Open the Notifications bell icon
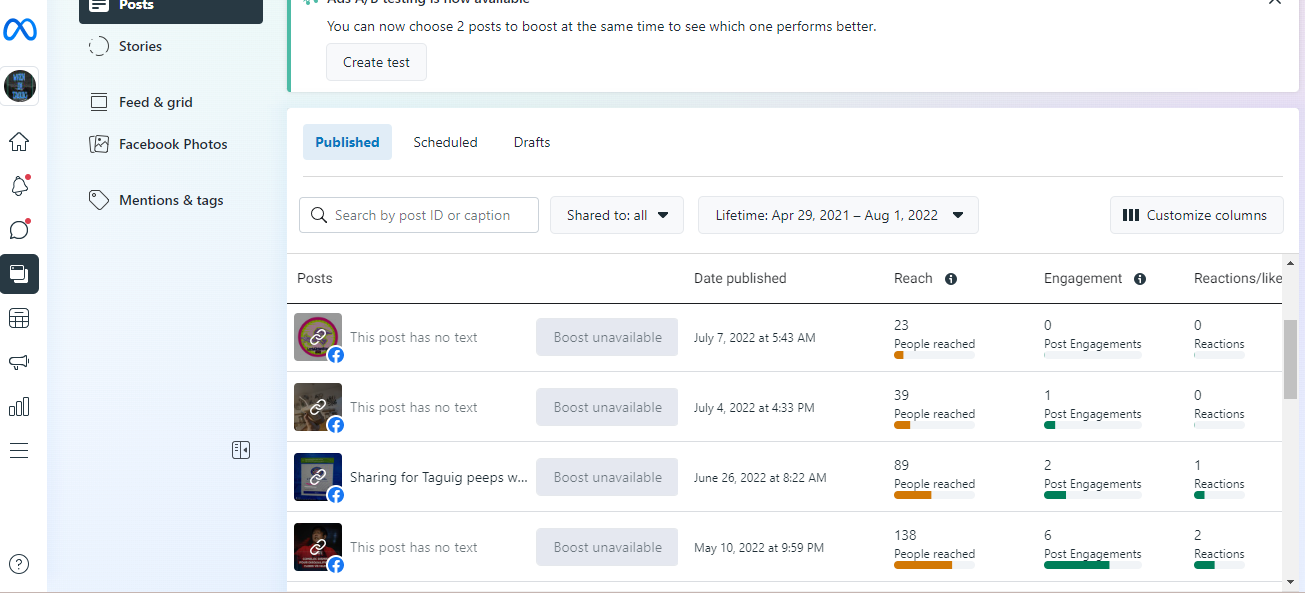The height and width of the screenshot is (593, 1305). click(19, 186)
